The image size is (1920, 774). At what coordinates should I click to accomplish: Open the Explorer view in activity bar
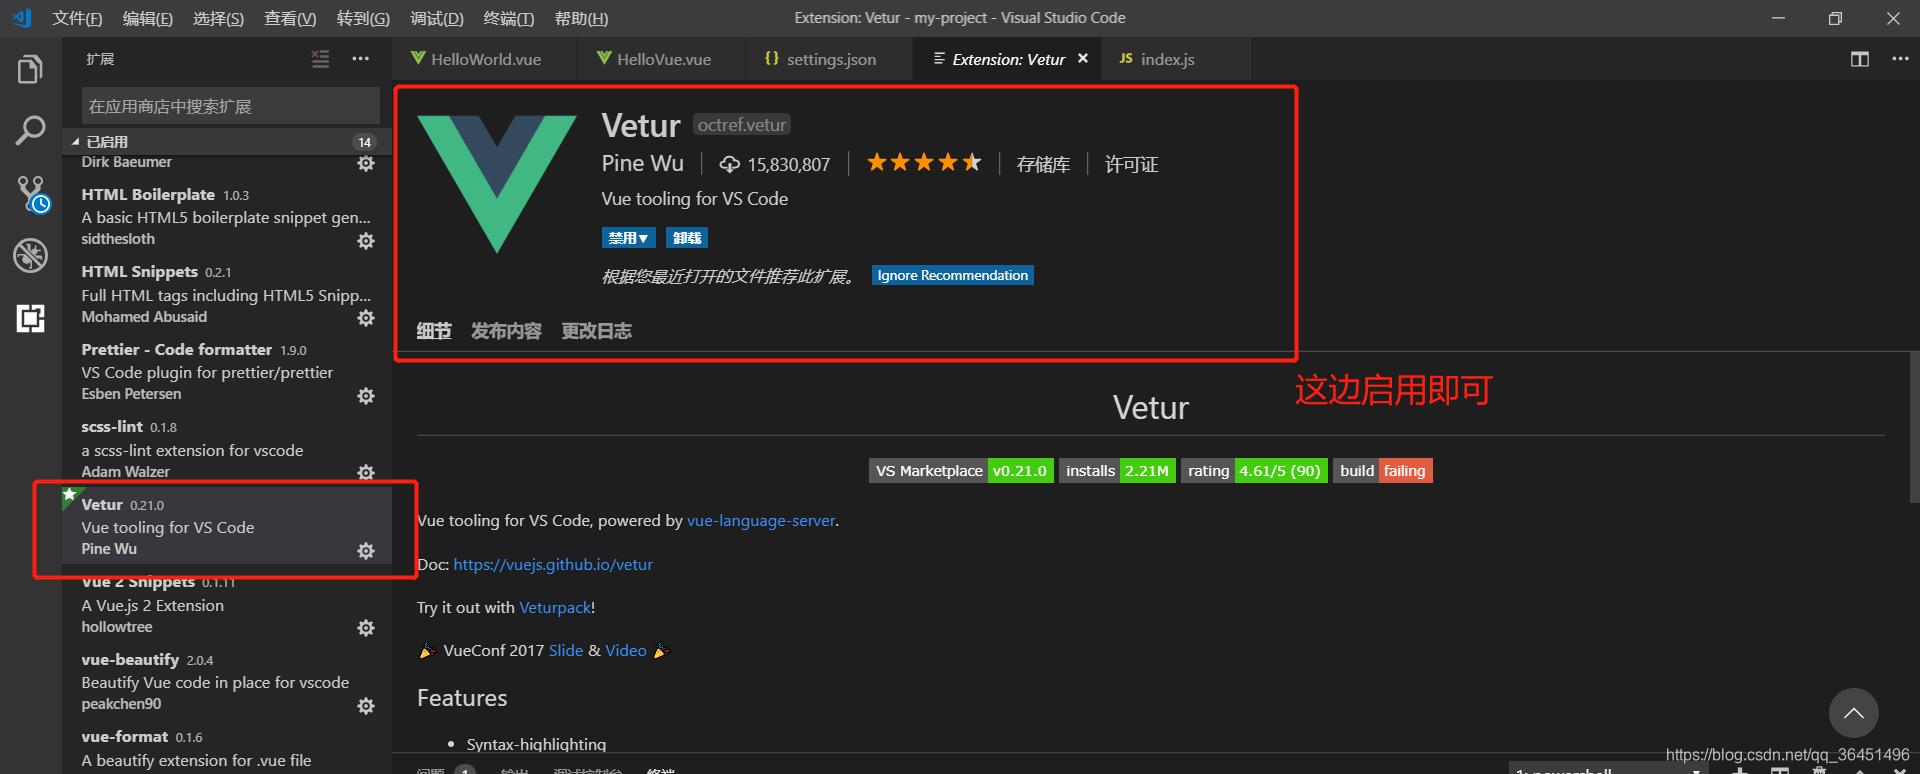point(30,70)
